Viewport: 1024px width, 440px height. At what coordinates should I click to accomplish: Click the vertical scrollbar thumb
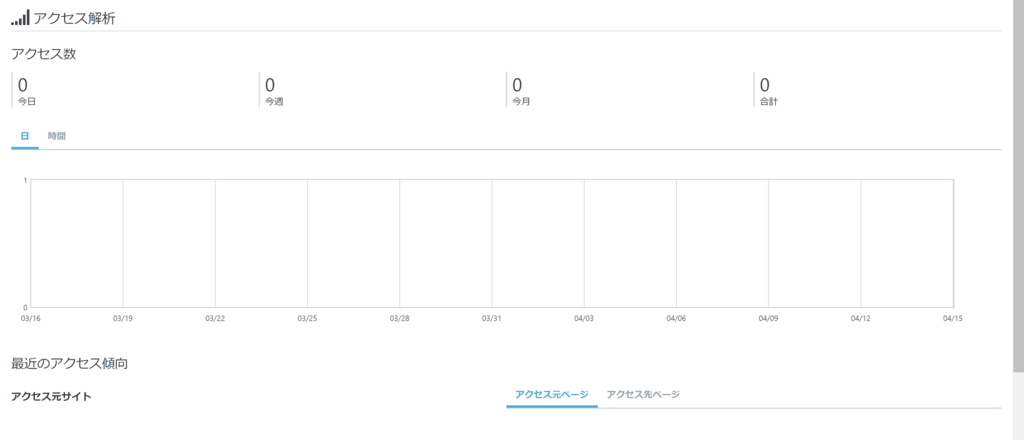tap(1018, 186)
